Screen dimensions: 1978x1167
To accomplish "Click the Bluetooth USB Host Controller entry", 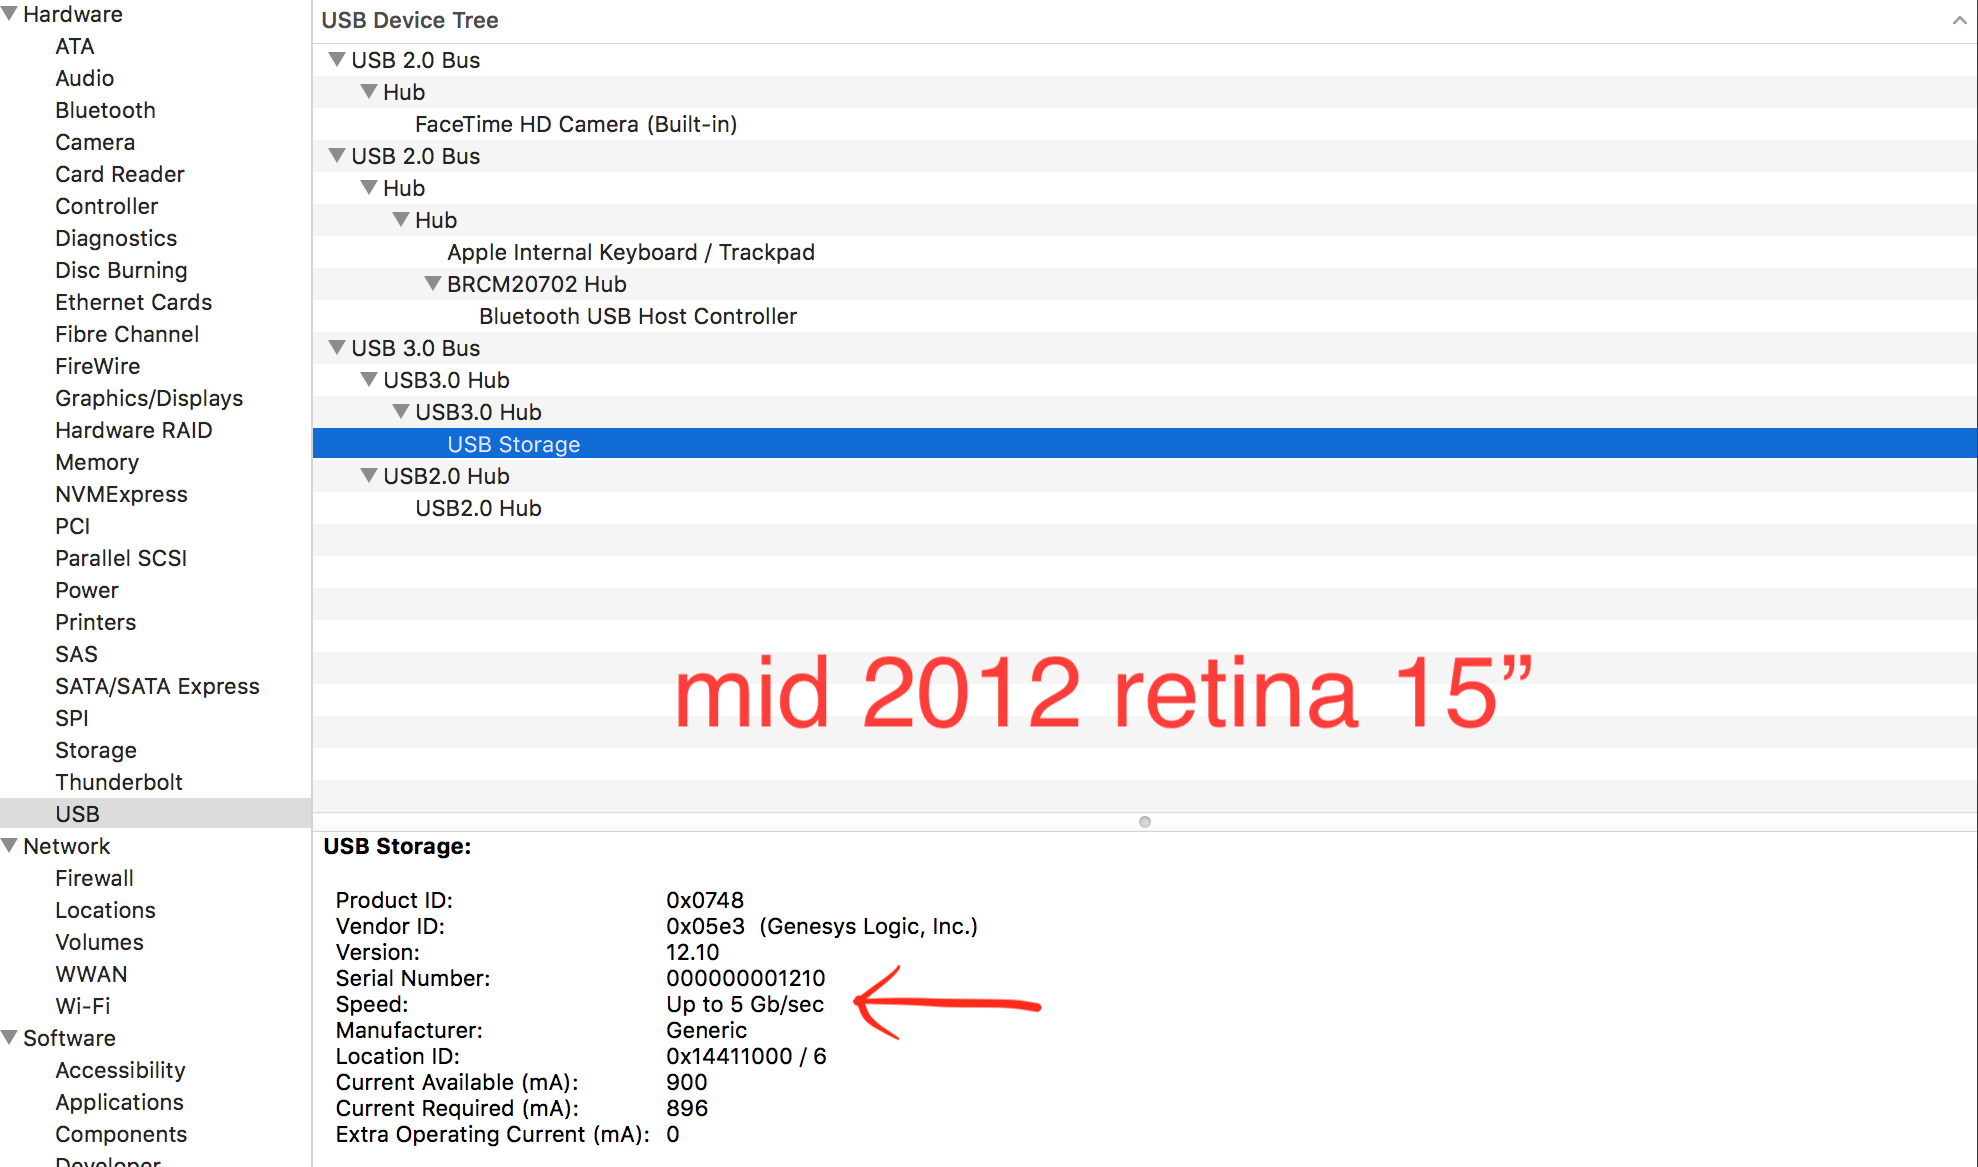I will coord(637,316).
